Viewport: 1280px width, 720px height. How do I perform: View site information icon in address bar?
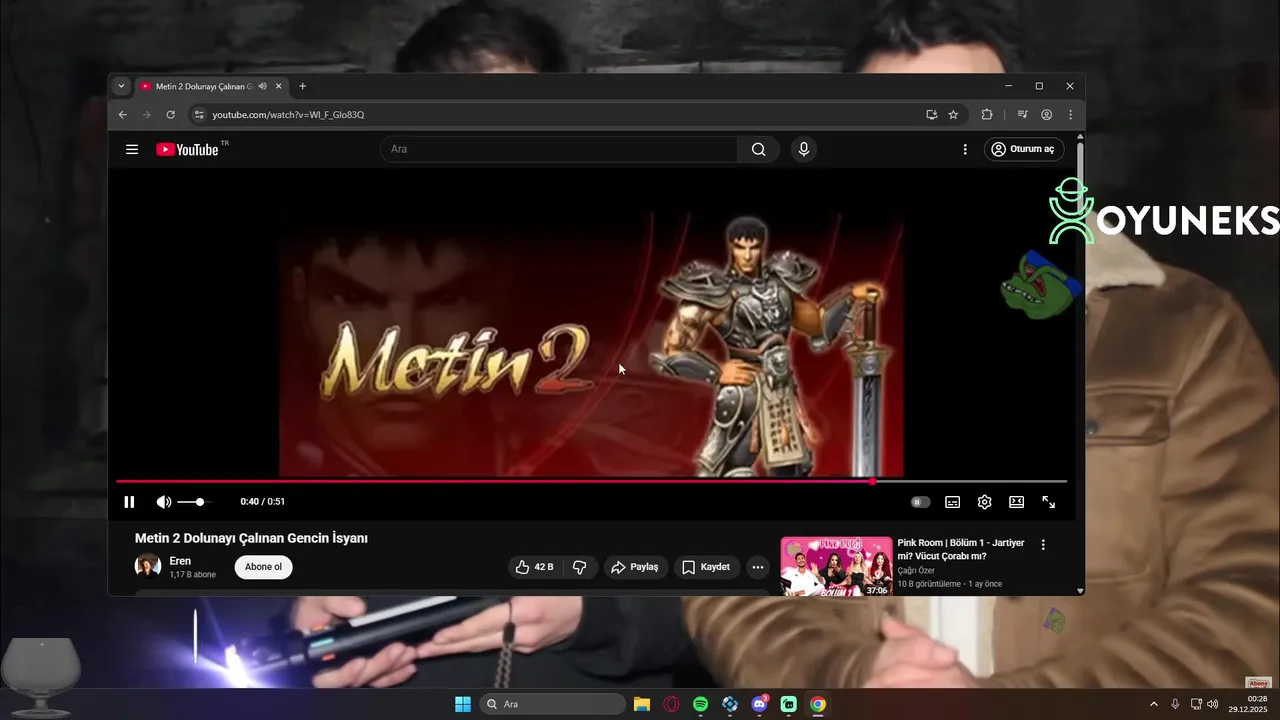pos(199,115)
